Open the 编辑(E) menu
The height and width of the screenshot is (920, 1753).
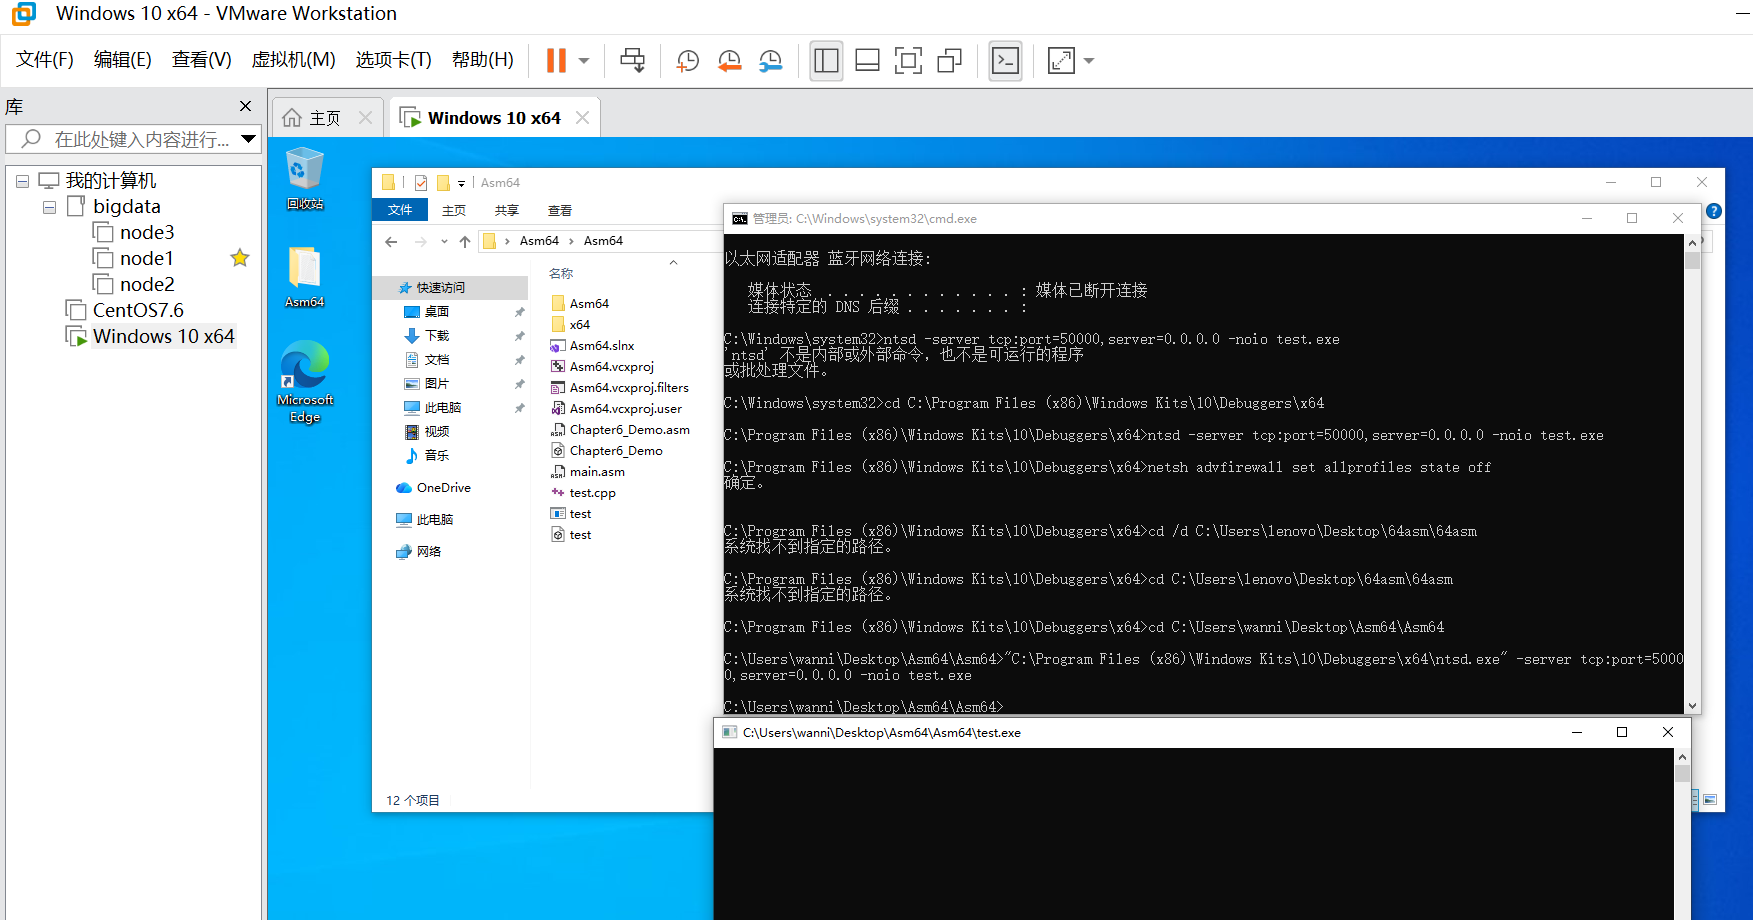click(123, 60)
